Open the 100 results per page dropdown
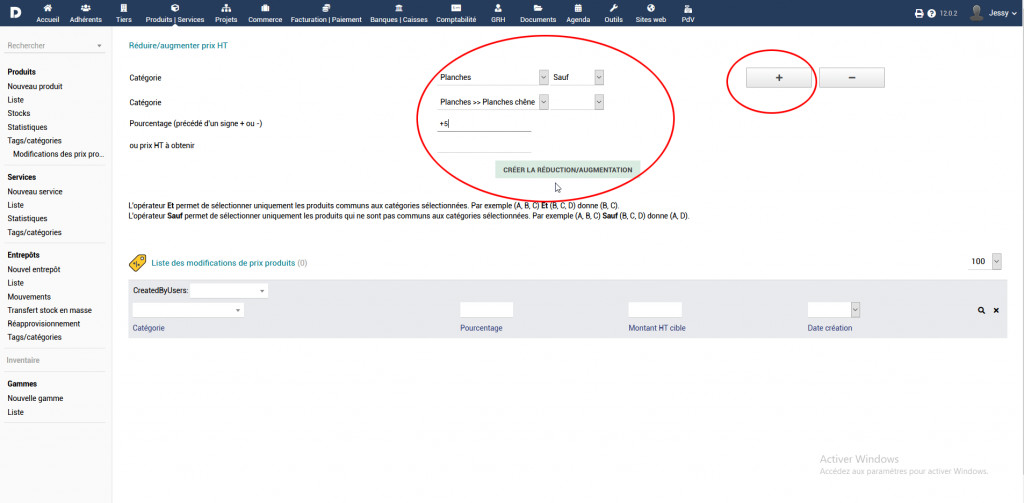 (x=985, y=261)
